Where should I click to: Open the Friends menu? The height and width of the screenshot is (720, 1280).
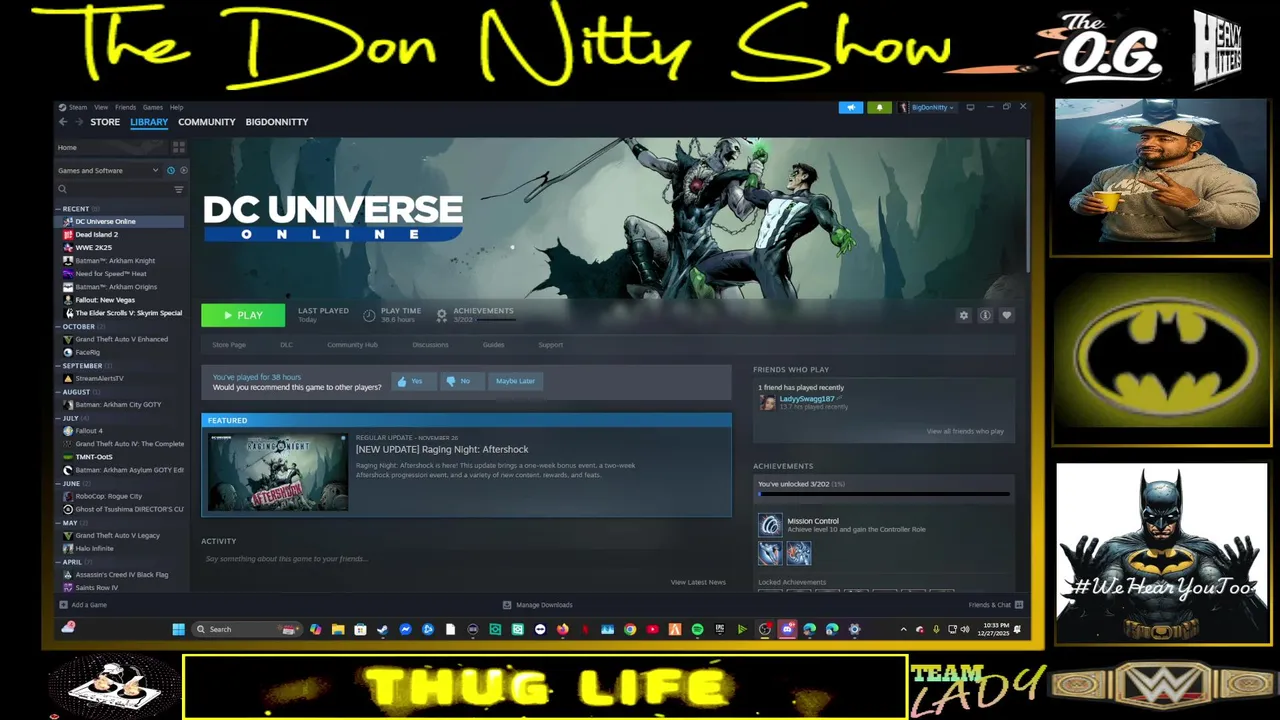click(125, 107)
